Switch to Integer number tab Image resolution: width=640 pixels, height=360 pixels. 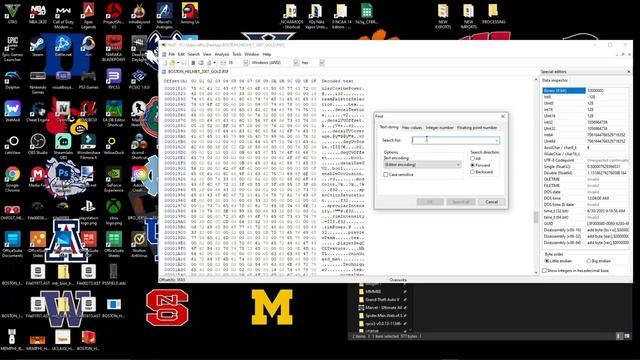(x=440, y=128)
